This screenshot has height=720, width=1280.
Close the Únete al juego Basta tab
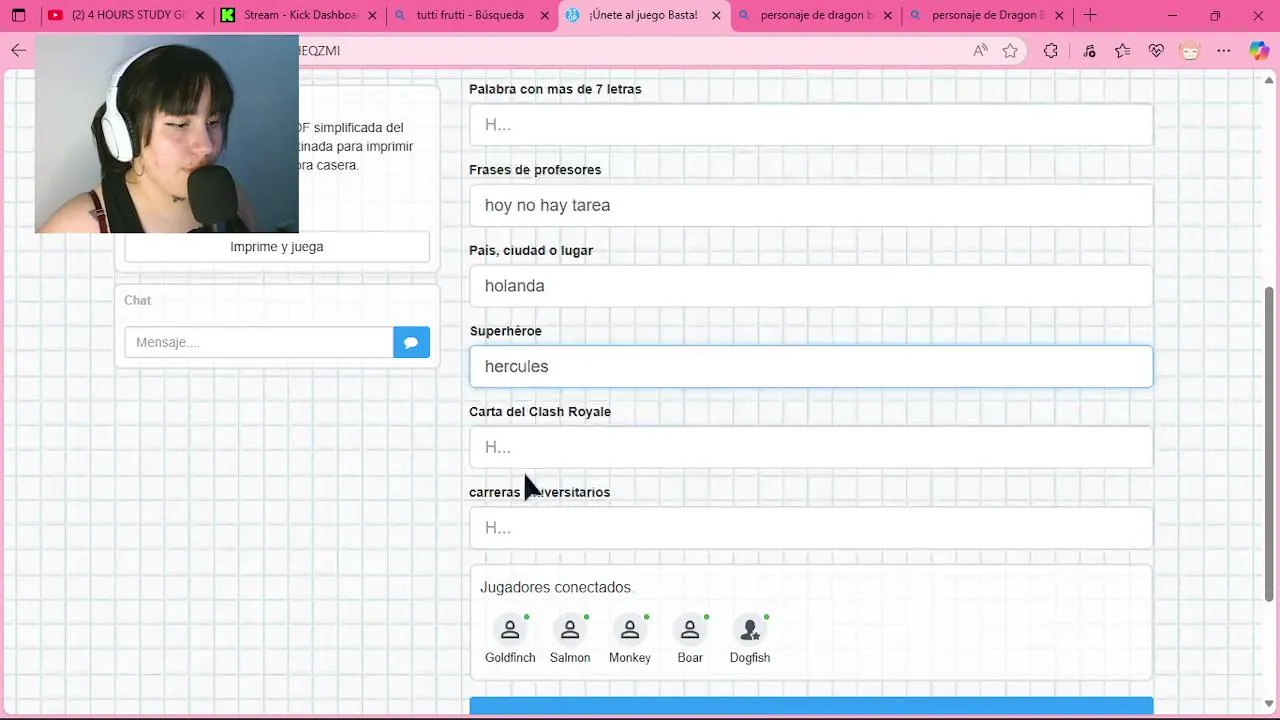(x=715, y=15)
